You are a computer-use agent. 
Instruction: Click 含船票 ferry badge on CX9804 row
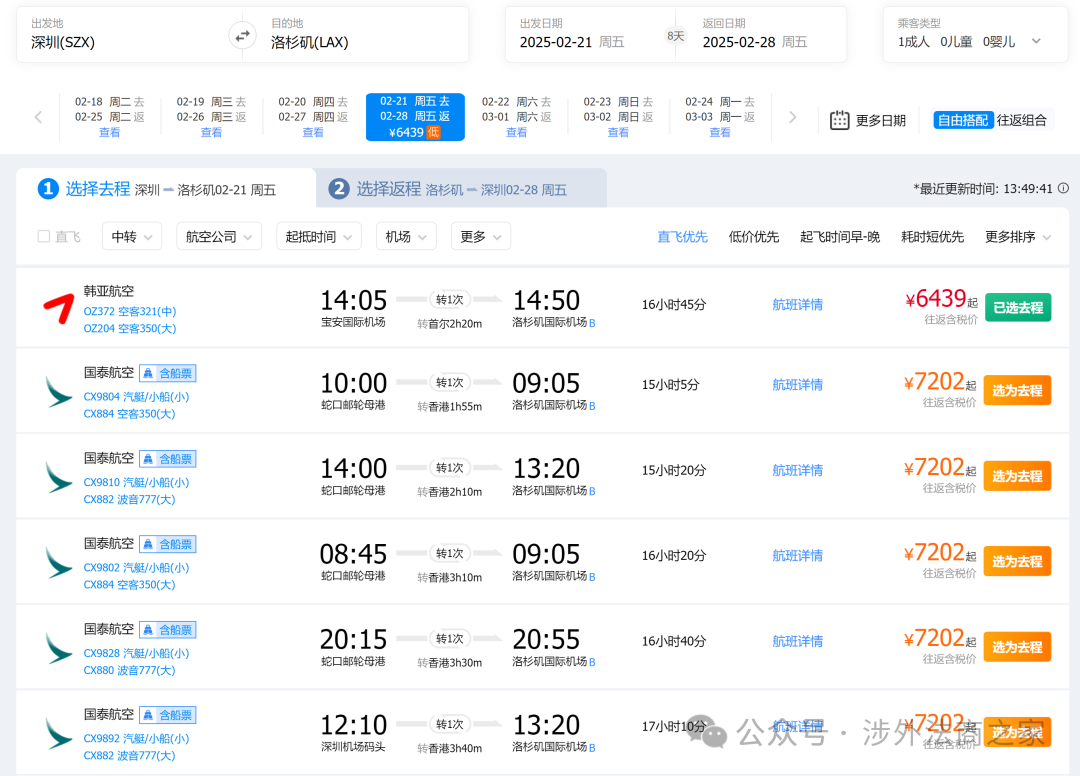(x=167, y=373)
